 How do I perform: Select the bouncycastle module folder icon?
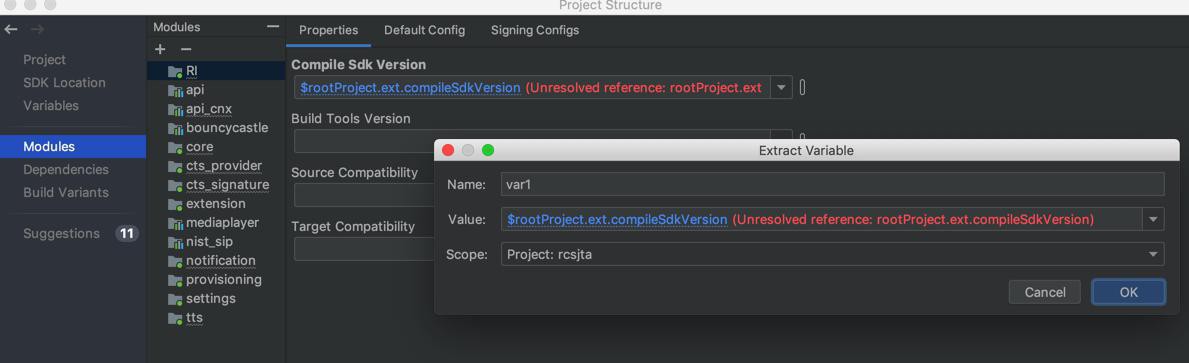175,129
